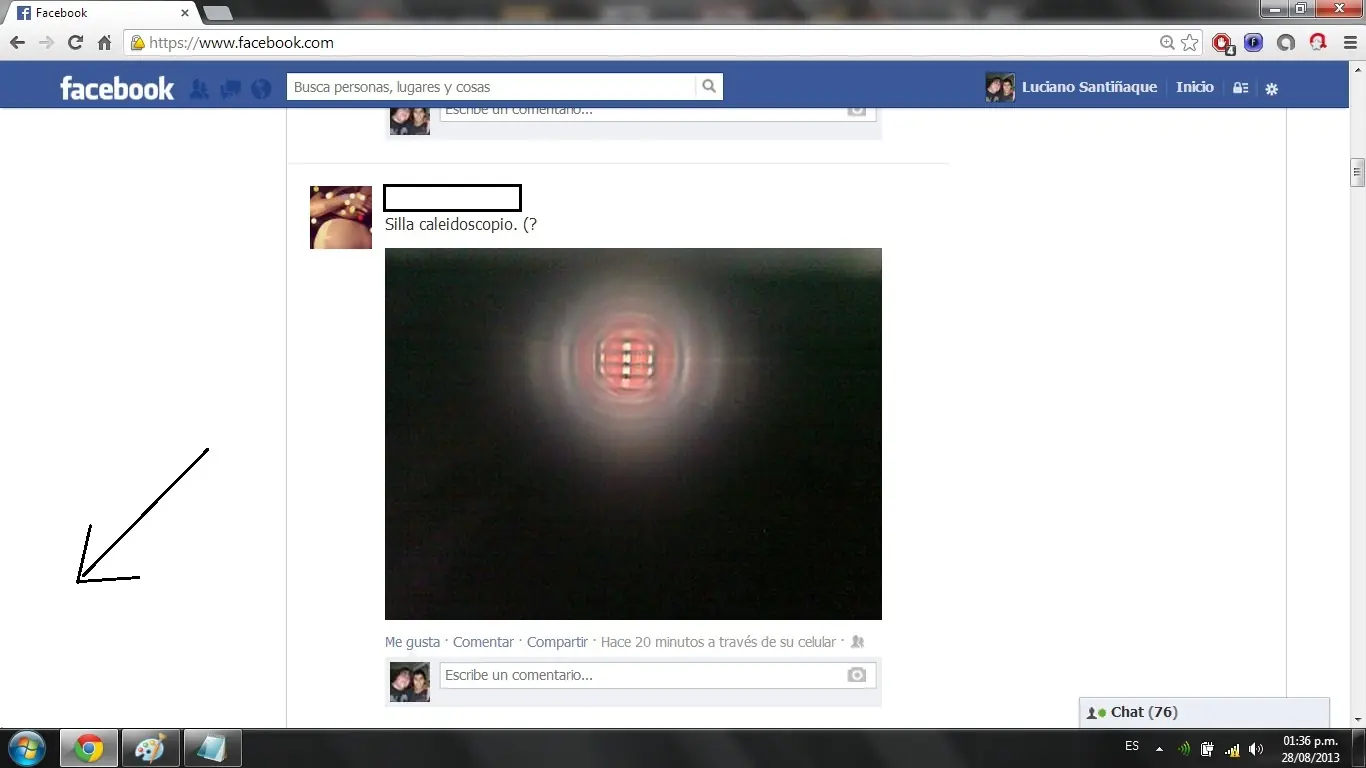Click the facebook logo
The image size is (1366, 768).
tap(117, 88)
